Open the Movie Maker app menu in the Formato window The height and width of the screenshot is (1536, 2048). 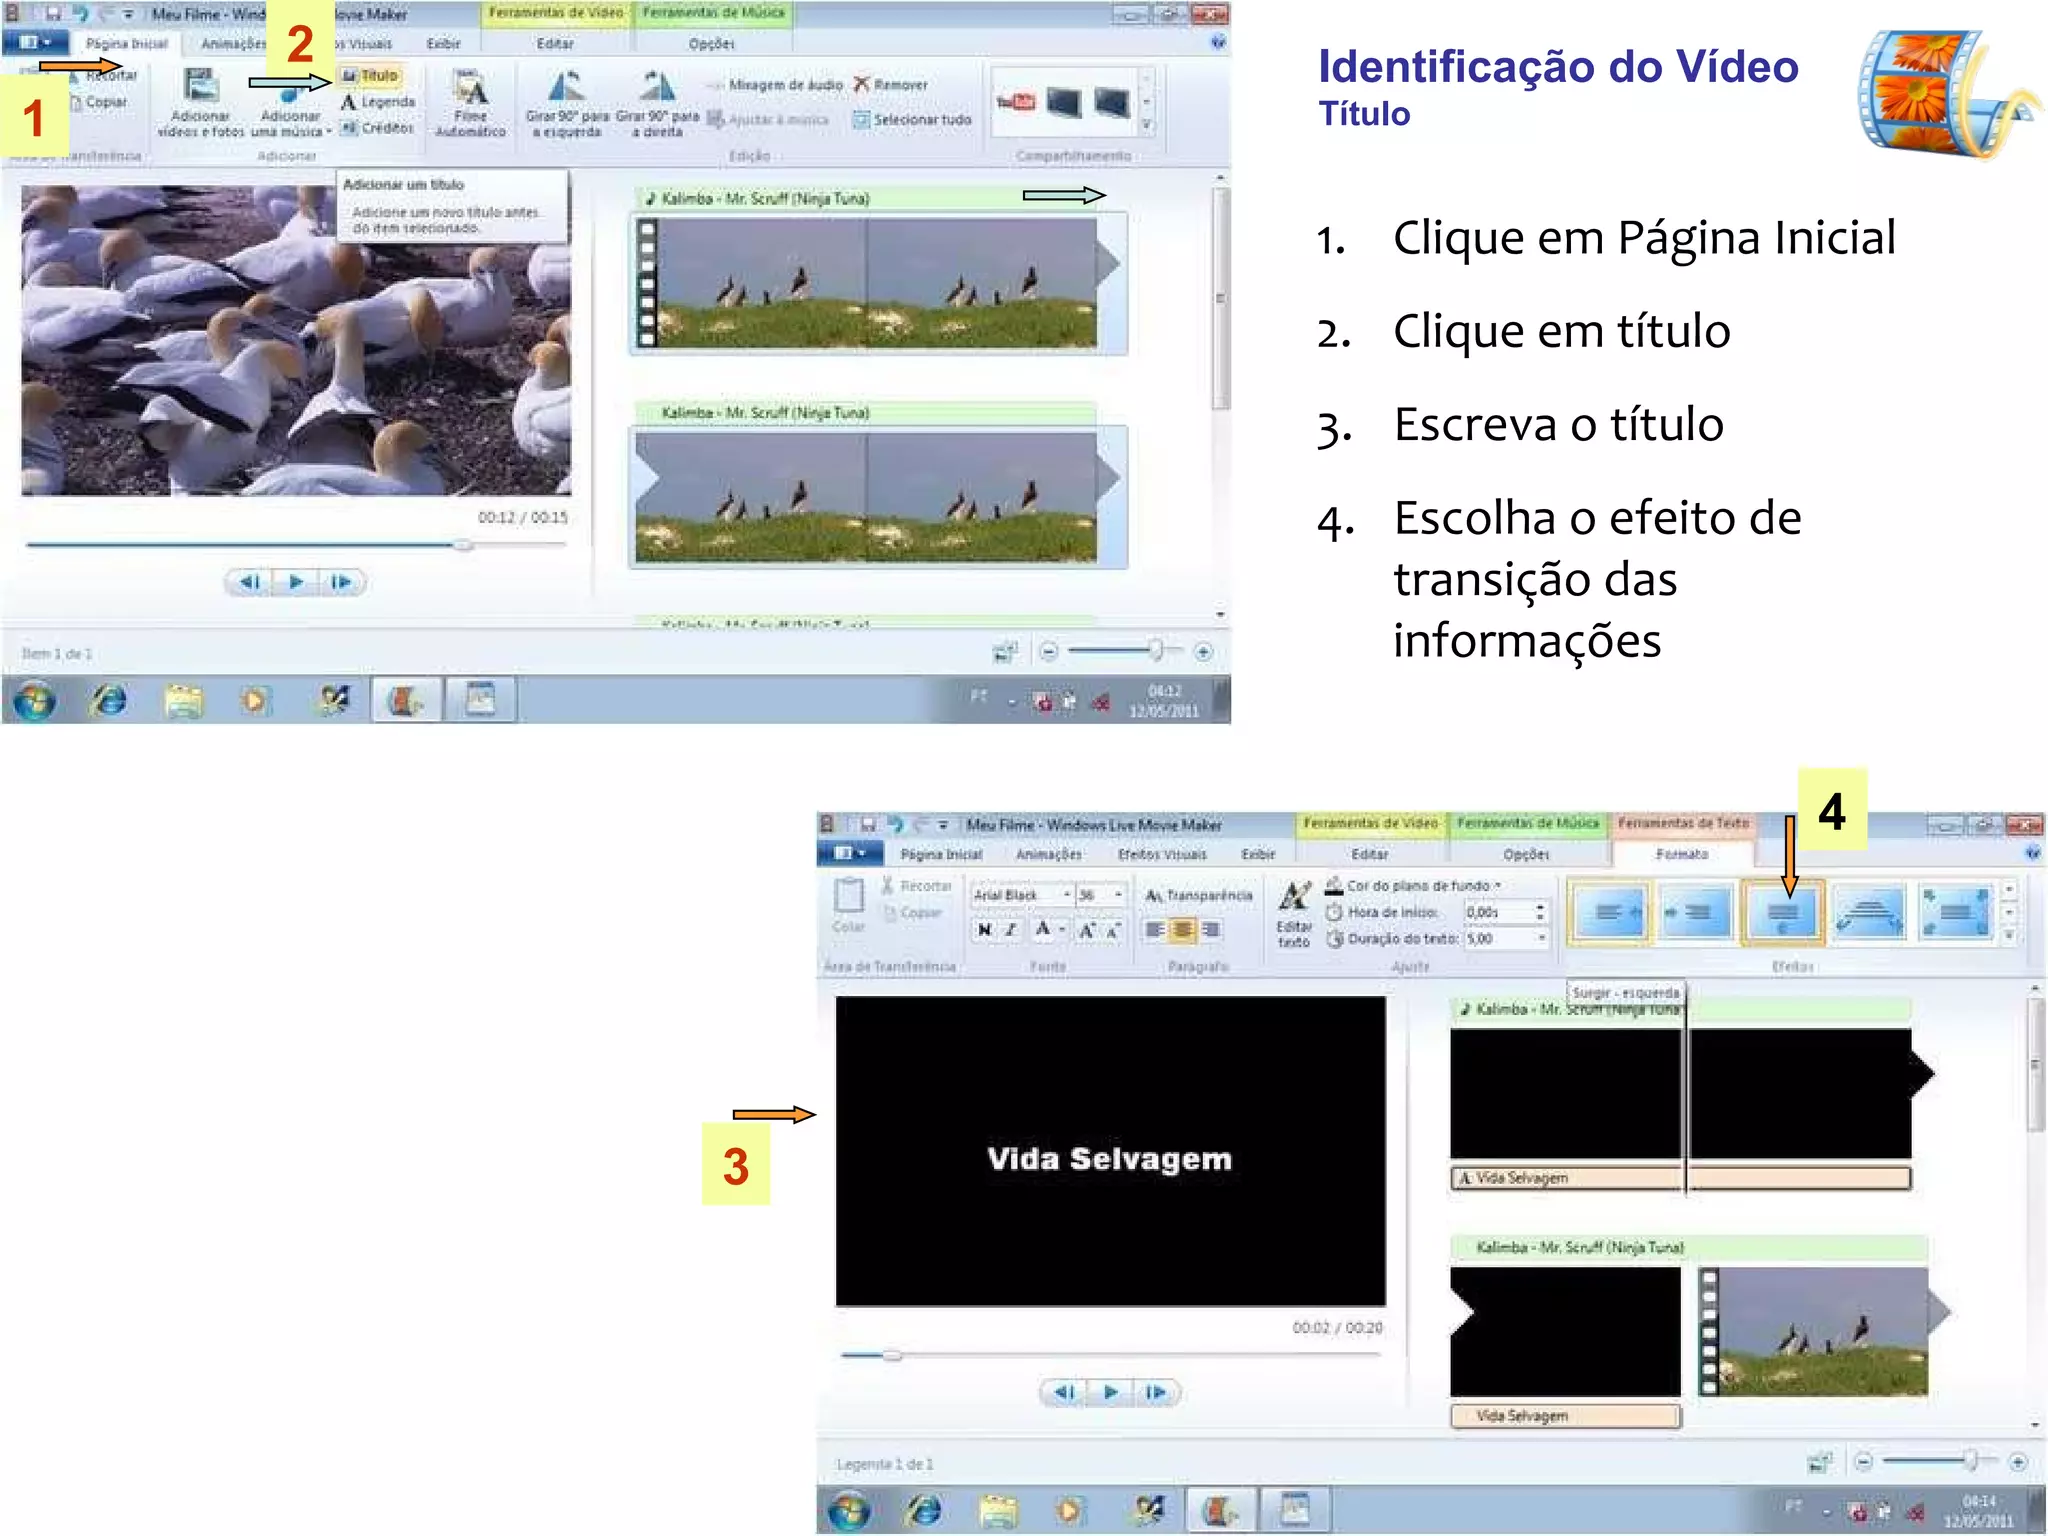click(x=849, y=854)
